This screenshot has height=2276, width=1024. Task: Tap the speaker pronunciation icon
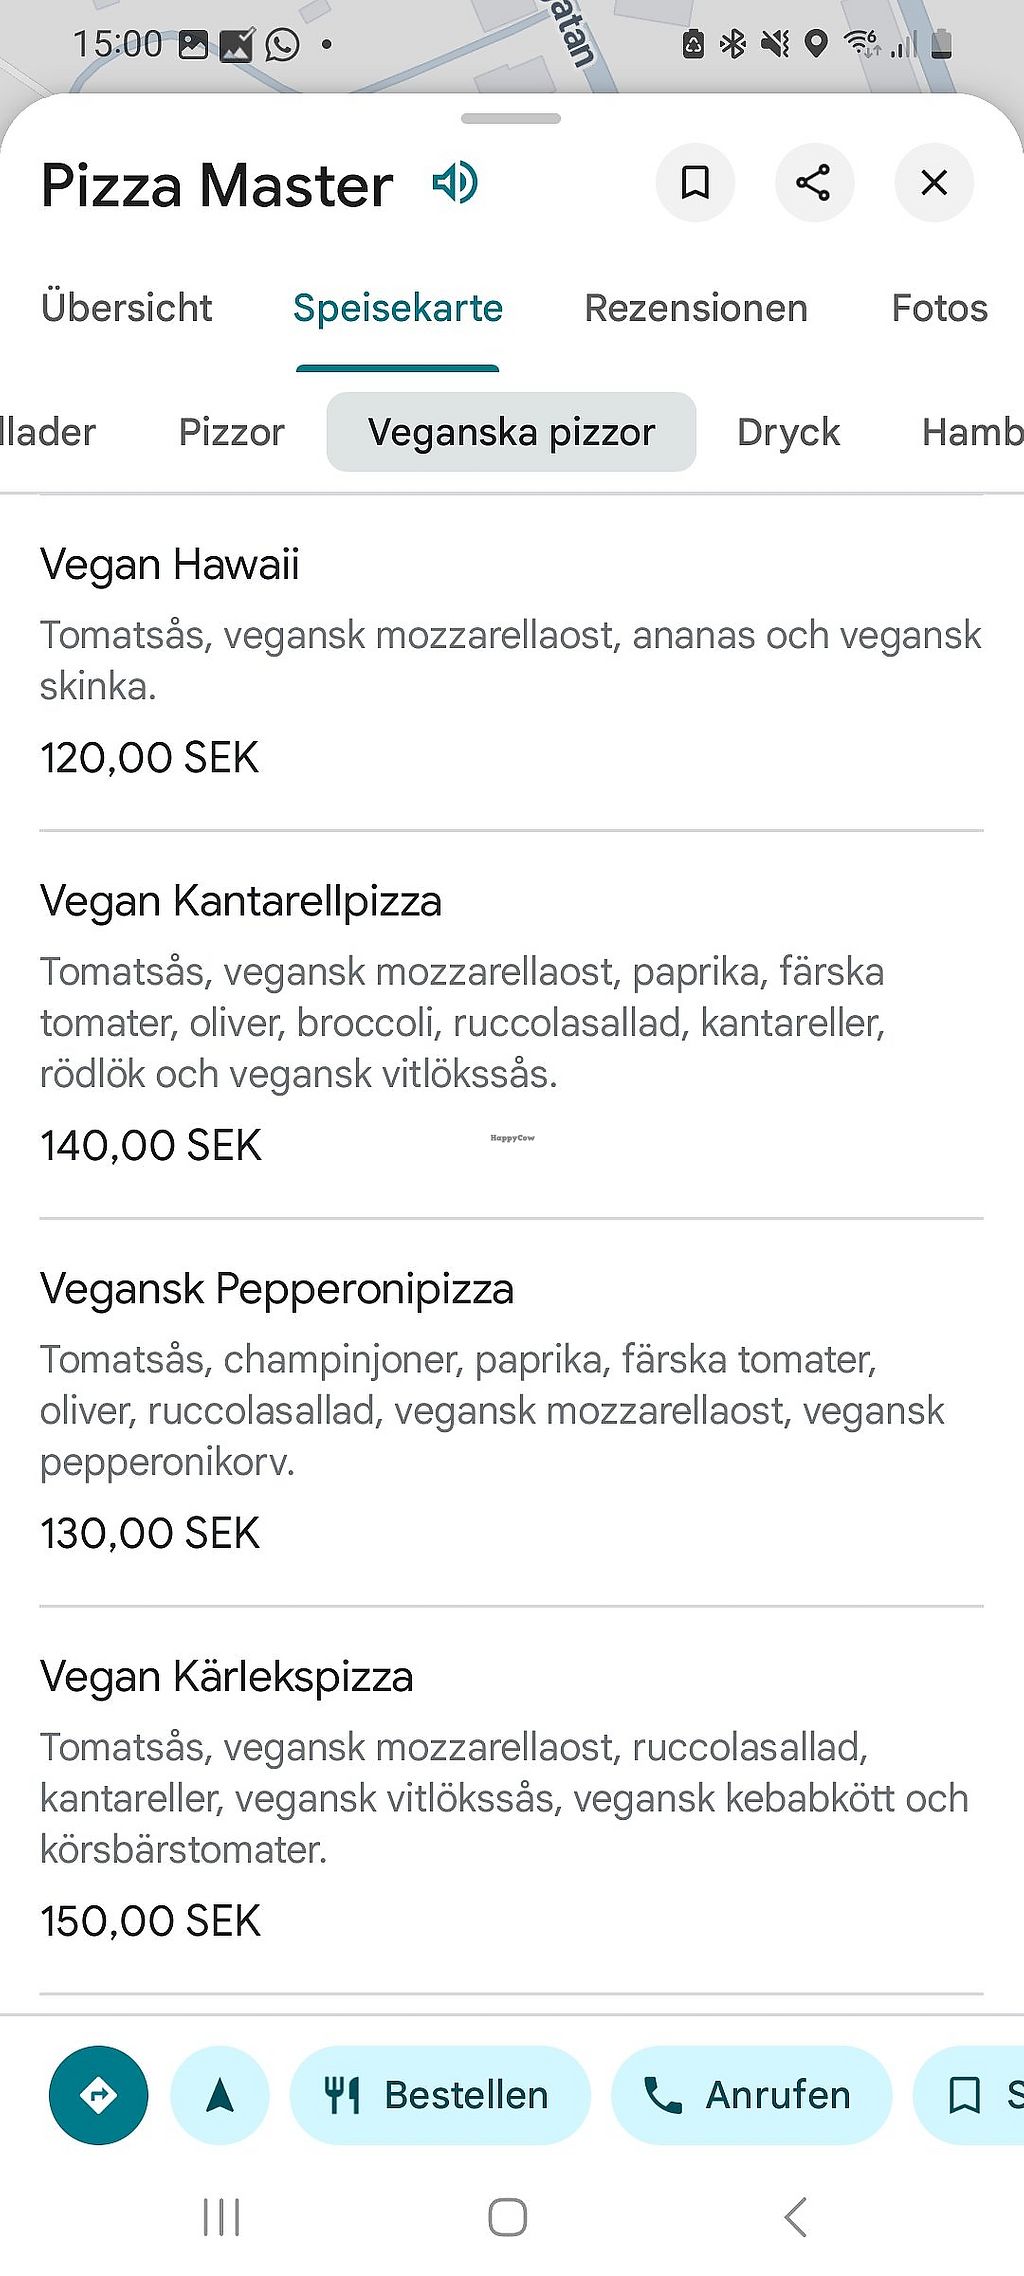tap(455, 183)
